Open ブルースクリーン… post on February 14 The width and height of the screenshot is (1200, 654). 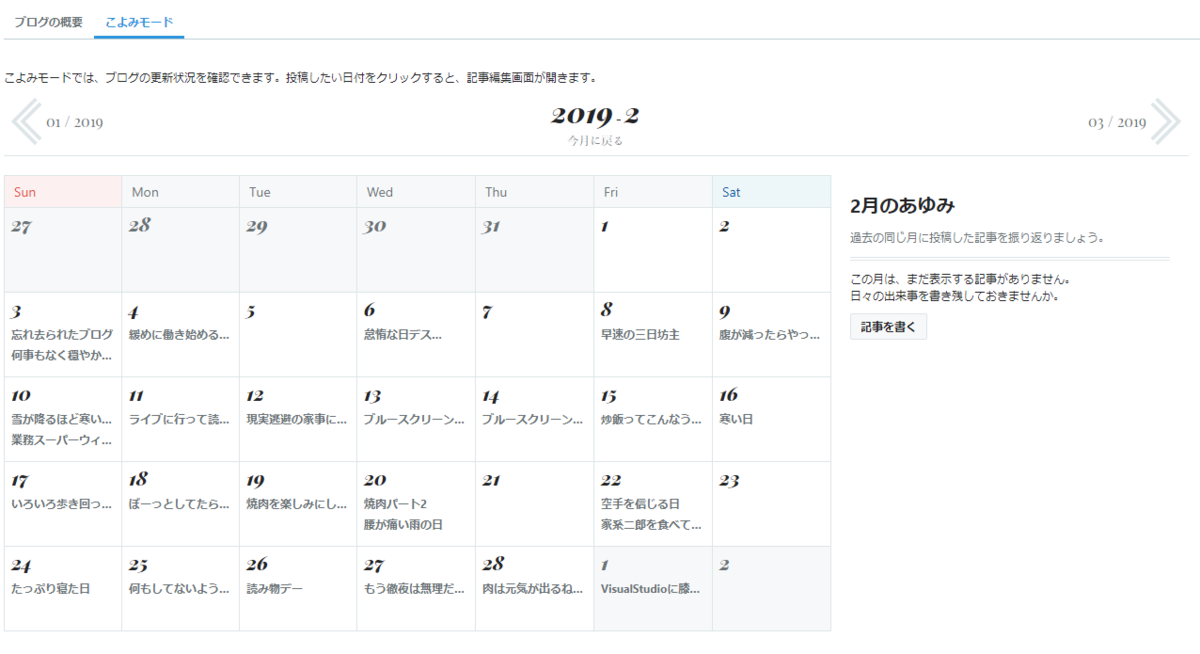point(532,419)
